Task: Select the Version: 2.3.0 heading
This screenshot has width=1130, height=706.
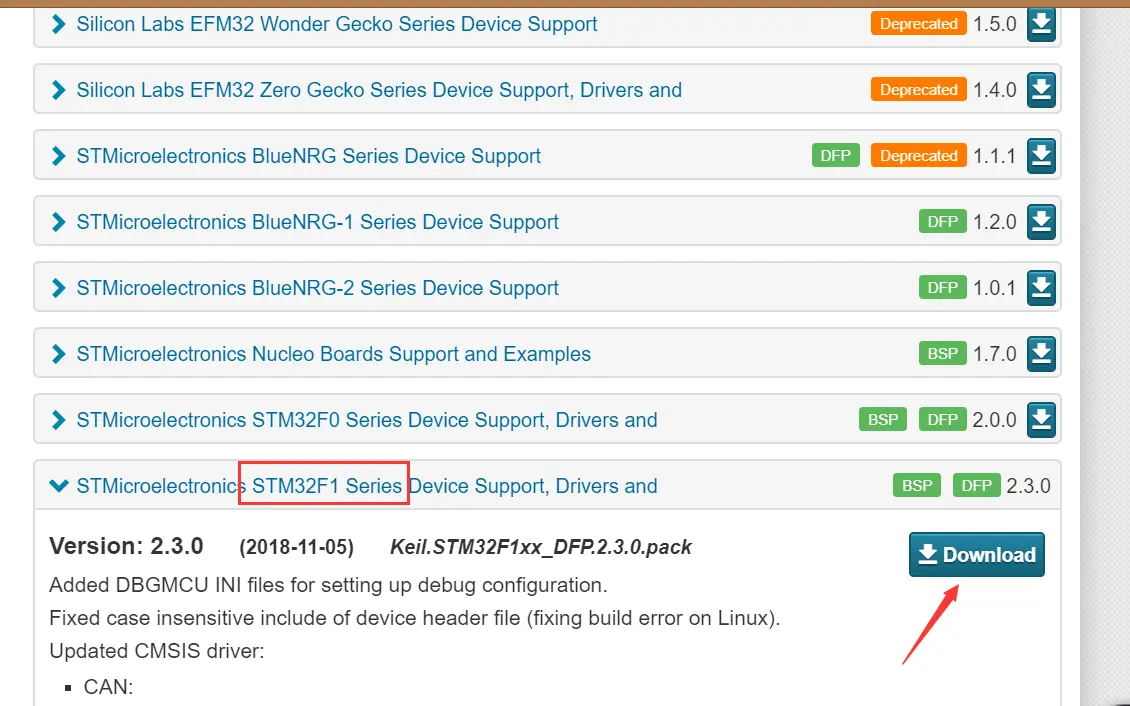Action: [x=126, y=546]
